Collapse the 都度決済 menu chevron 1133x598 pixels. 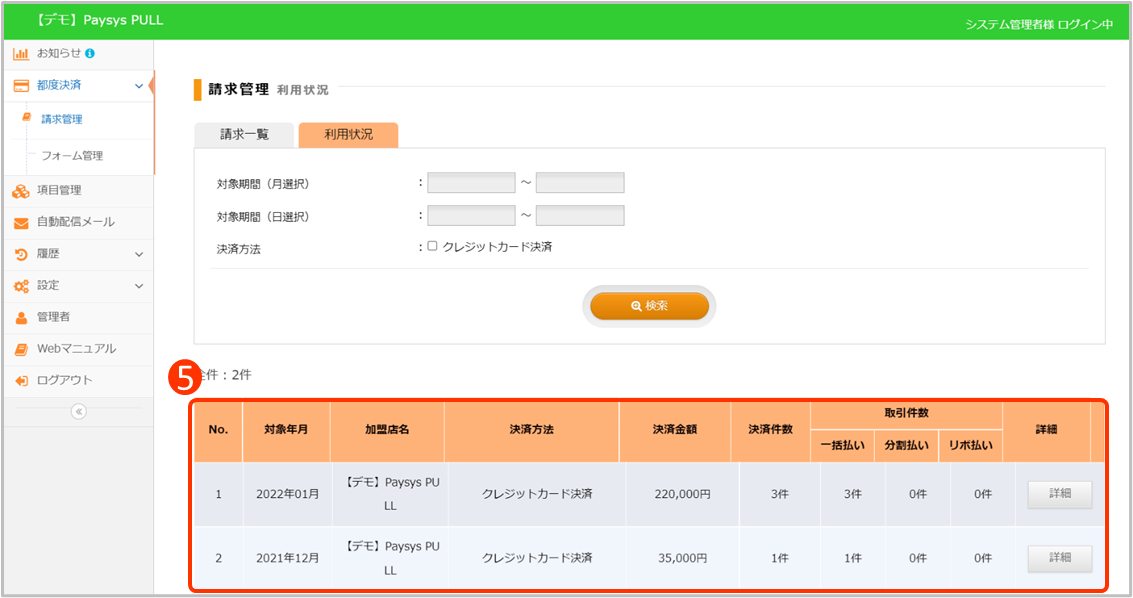pyautogui.click(x=139, y=86)
